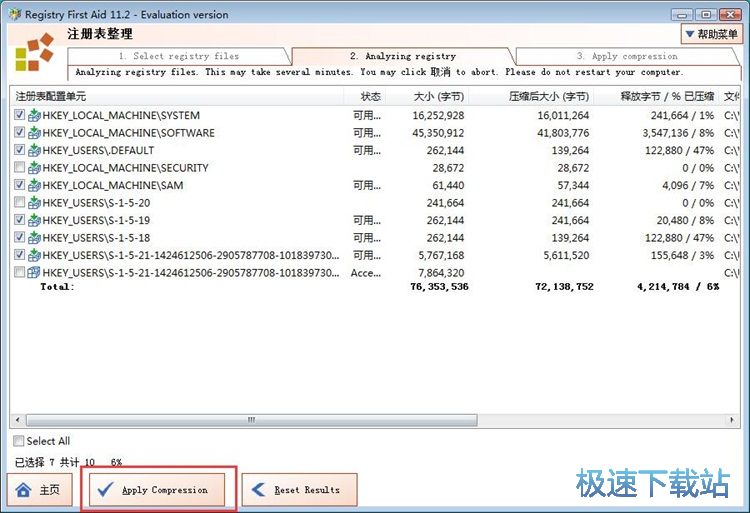Viewport: 750px width, 513px height.
Task: Click the HKEY_LOCAL_MACHINE\SAM hive icon
Action: pos(34,185)
